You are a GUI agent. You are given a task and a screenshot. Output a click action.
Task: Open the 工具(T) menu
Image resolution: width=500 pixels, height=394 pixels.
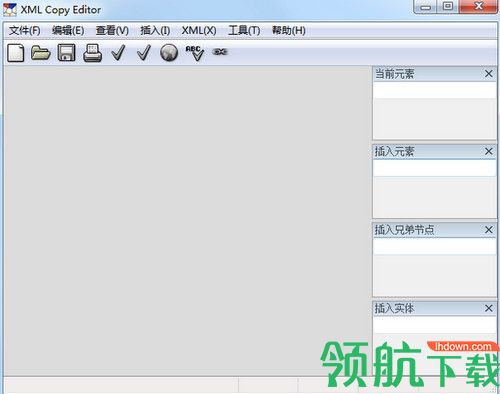(x=244, y=31)
